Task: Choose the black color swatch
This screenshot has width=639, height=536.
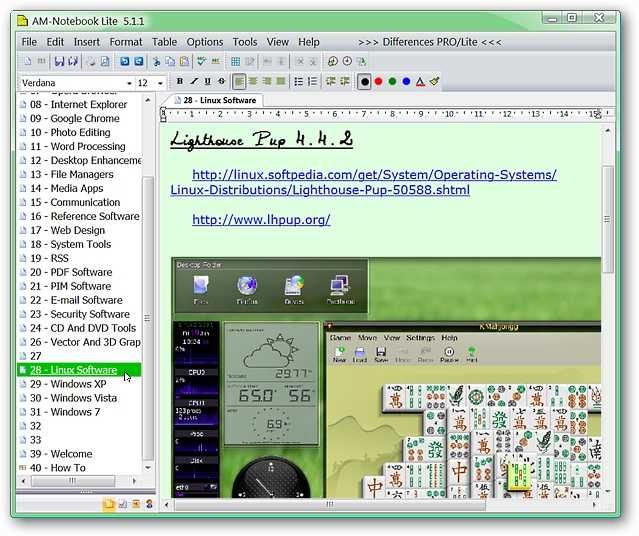Action: click(364, 82)
